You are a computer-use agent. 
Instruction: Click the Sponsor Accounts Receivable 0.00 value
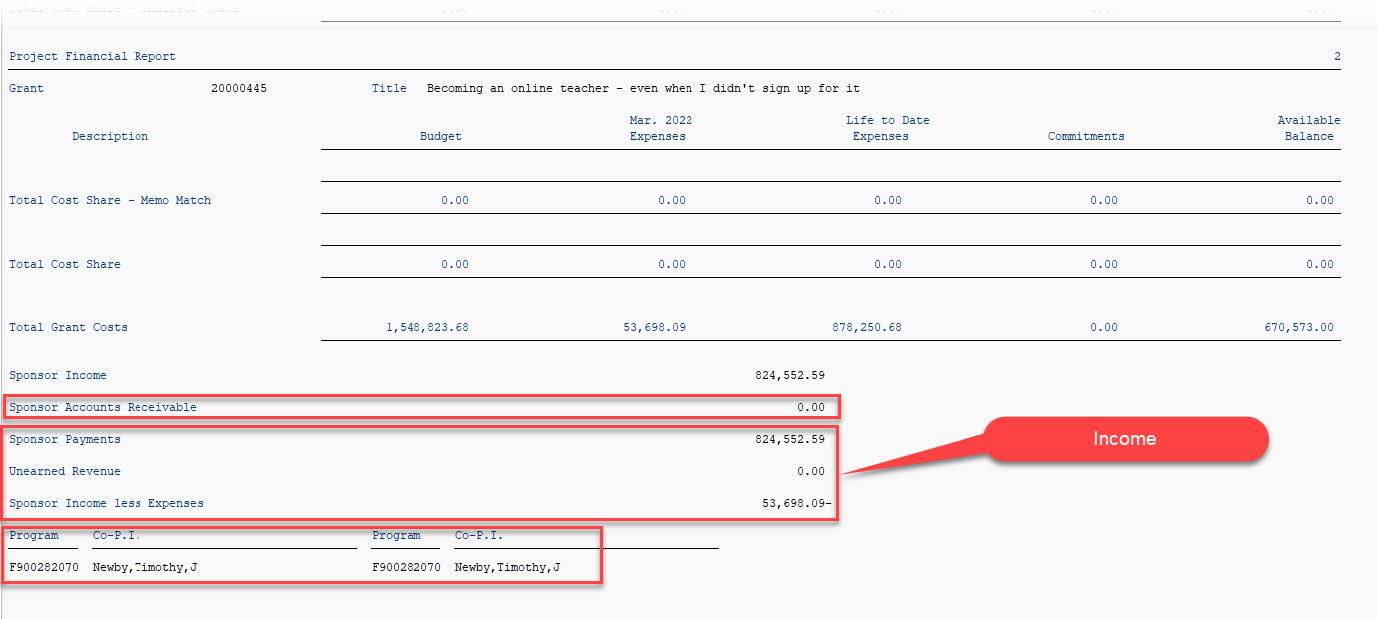point(811,407)
